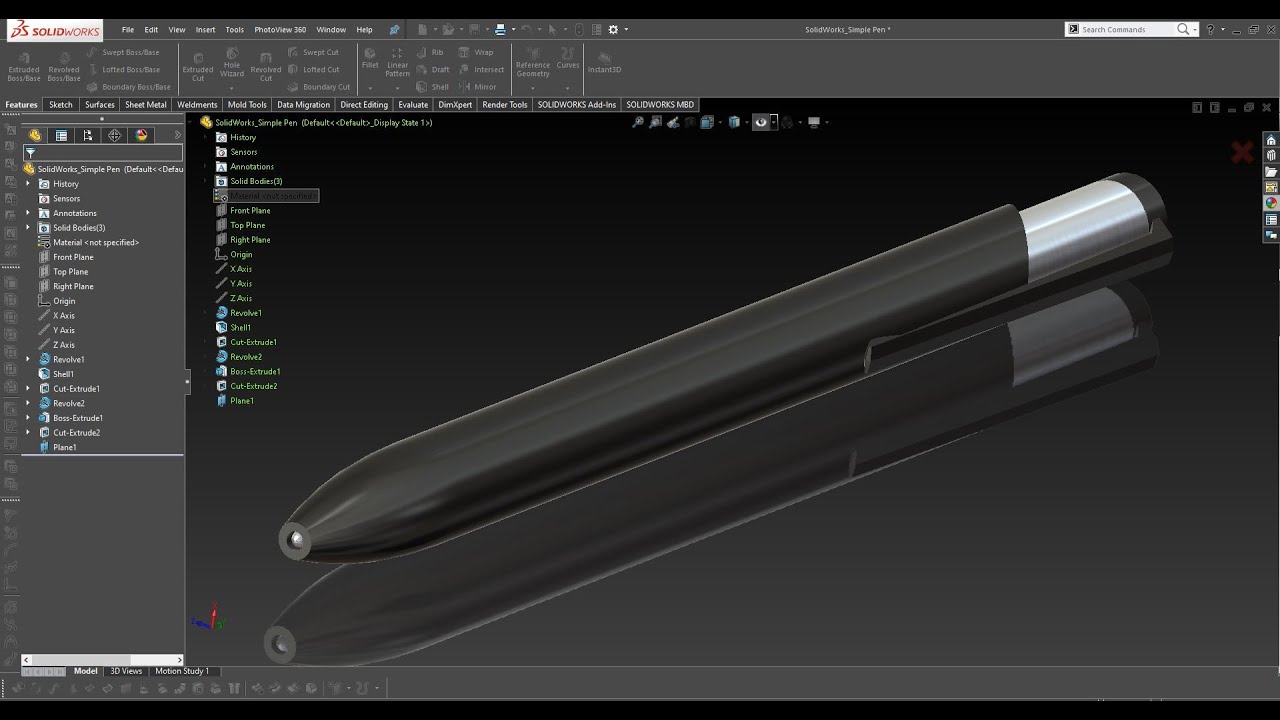Click the Previous View icon
The image size is (1280, 720).
[673, 122]
